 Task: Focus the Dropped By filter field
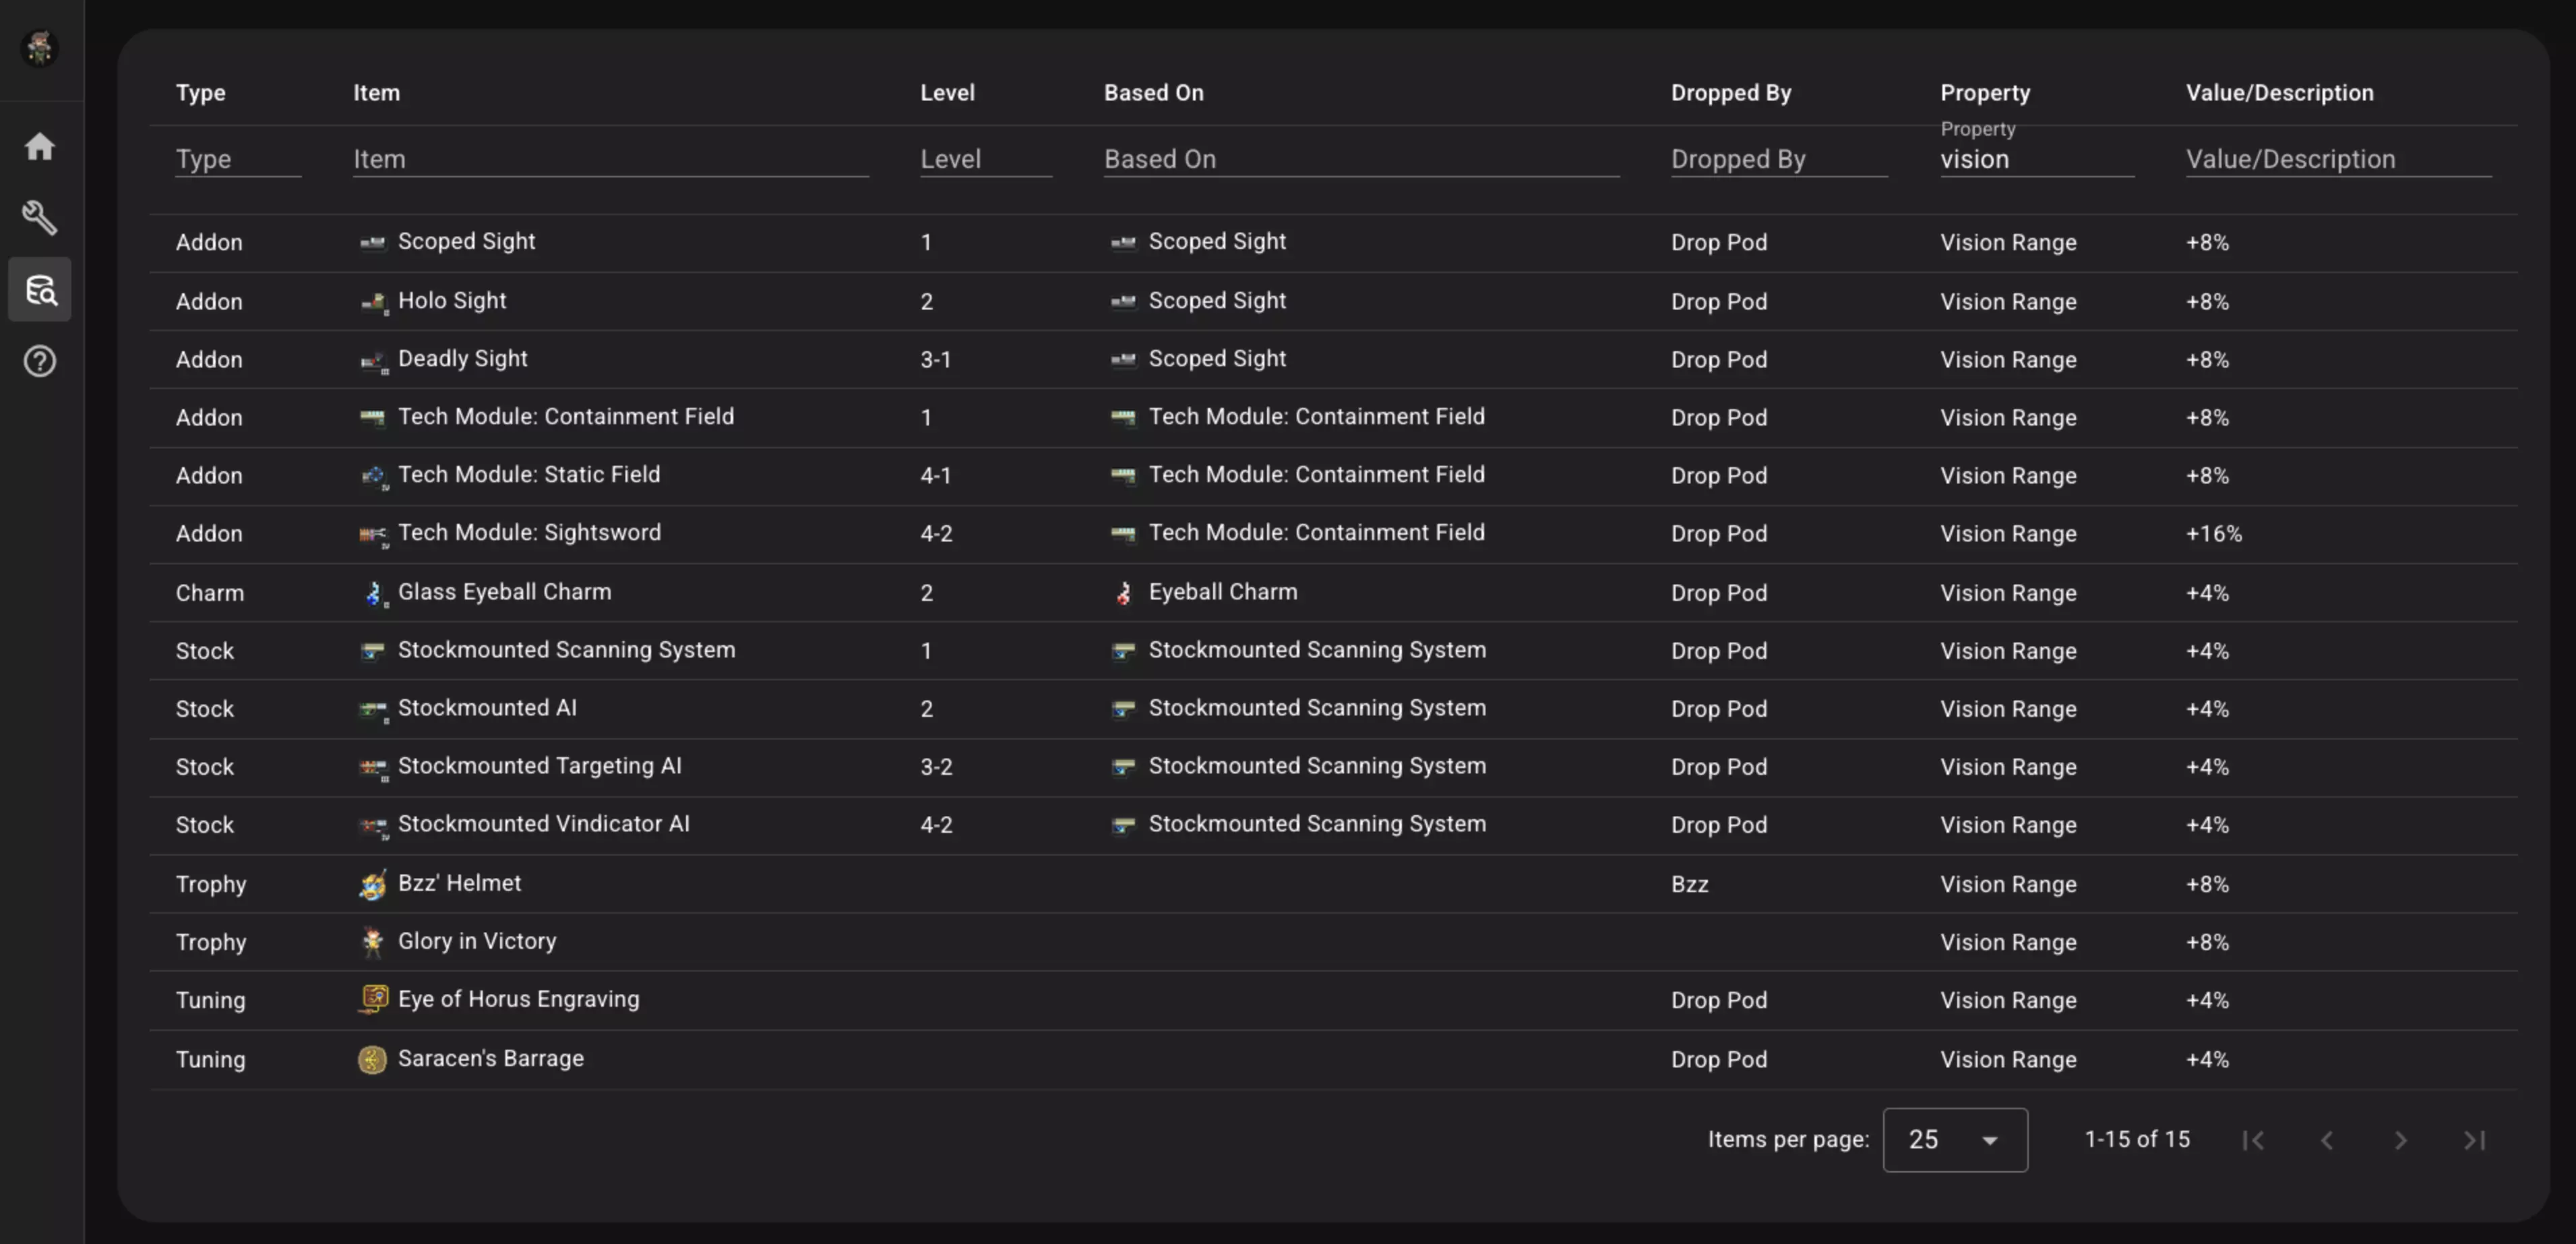pos(1778,159)
